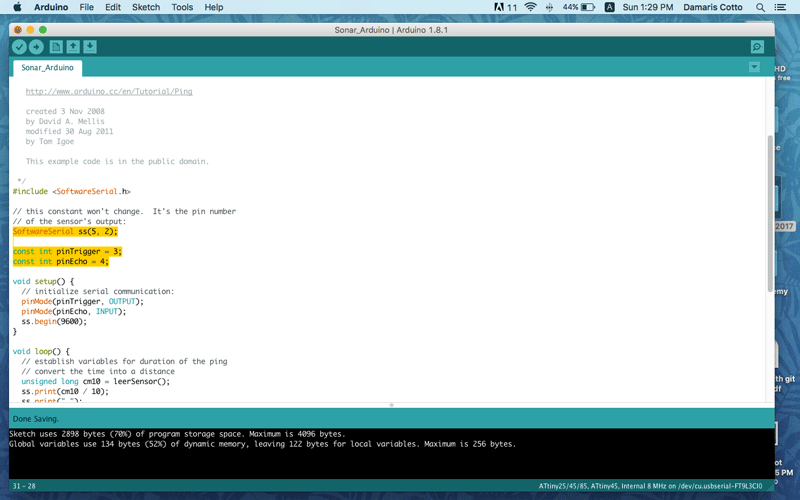
Task: Click the Bluetooth-style status icon in menu bar
Action: [549, 7]
